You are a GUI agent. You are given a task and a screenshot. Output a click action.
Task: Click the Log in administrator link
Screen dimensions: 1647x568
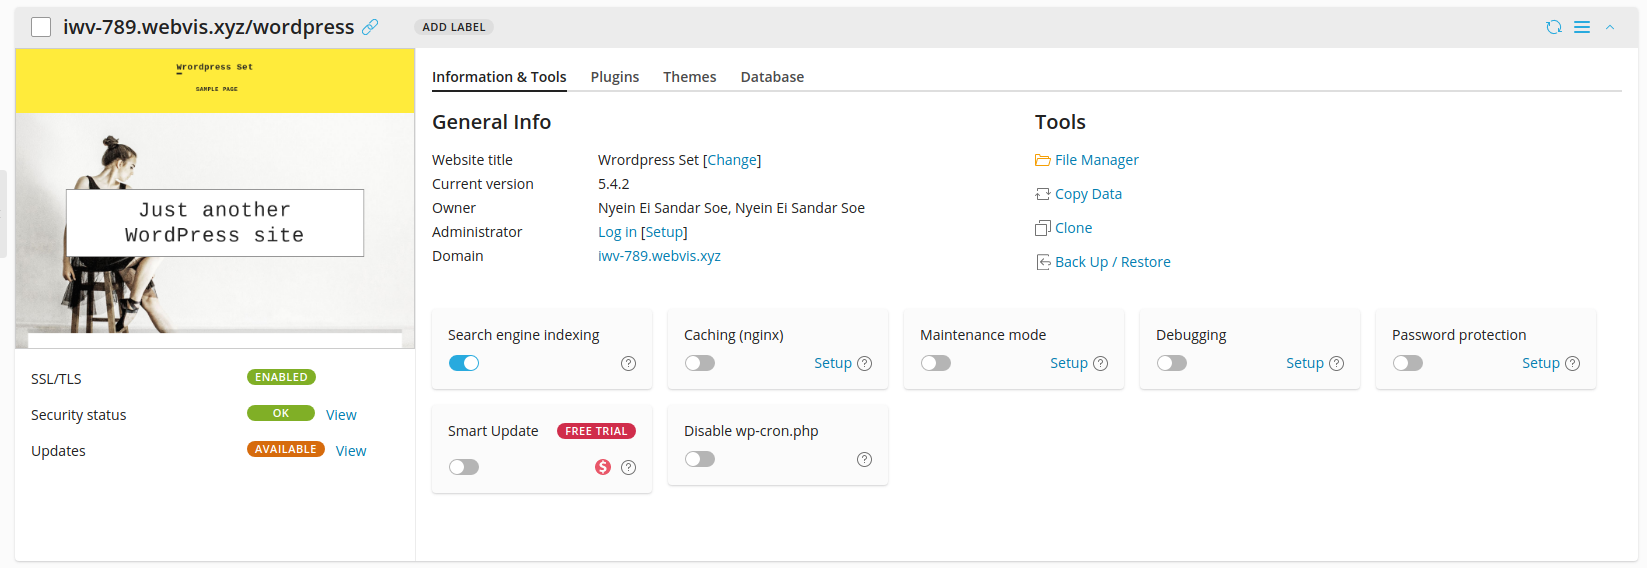[x=616, y=232]
